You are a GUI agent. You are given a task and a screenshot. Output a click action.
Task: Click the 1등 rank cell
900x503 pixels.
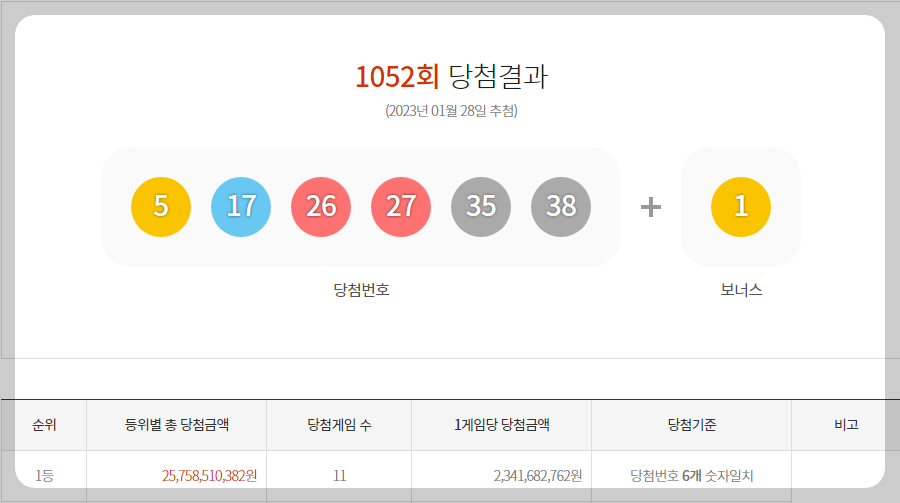pos(44,475)
